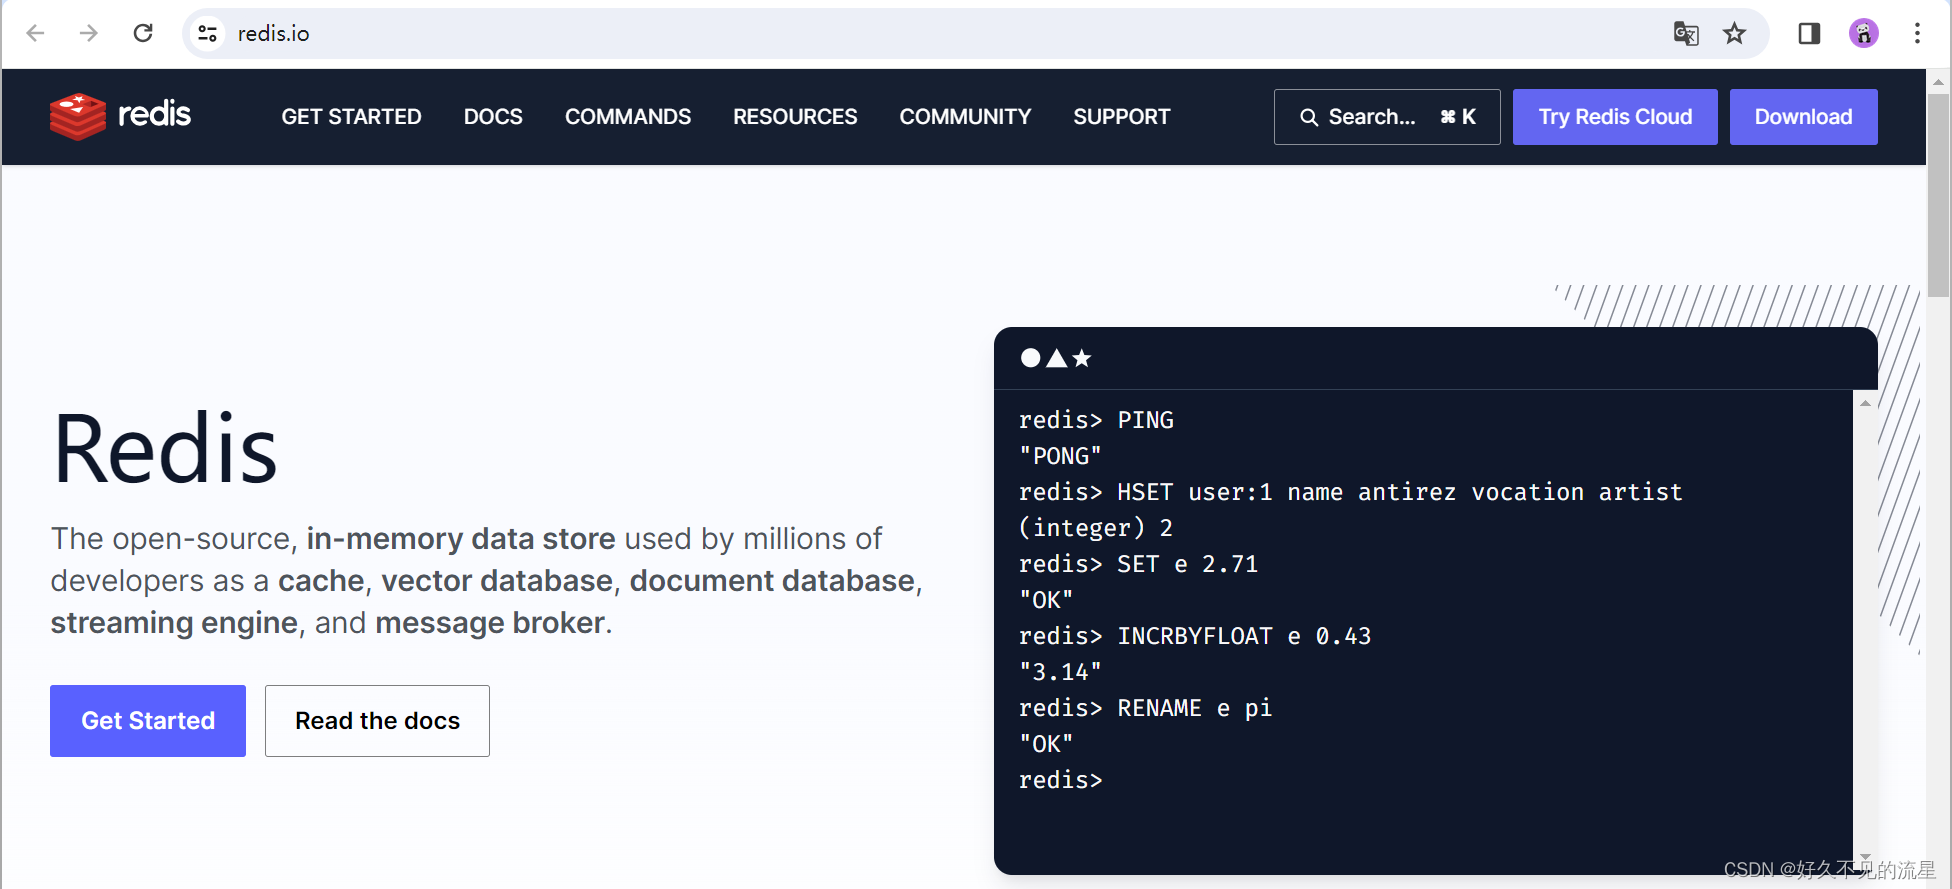The image size is (1952, 889).
Task: Toggle the browser side panel icon
Action: pyautogui.click(x=1809, y=33)
